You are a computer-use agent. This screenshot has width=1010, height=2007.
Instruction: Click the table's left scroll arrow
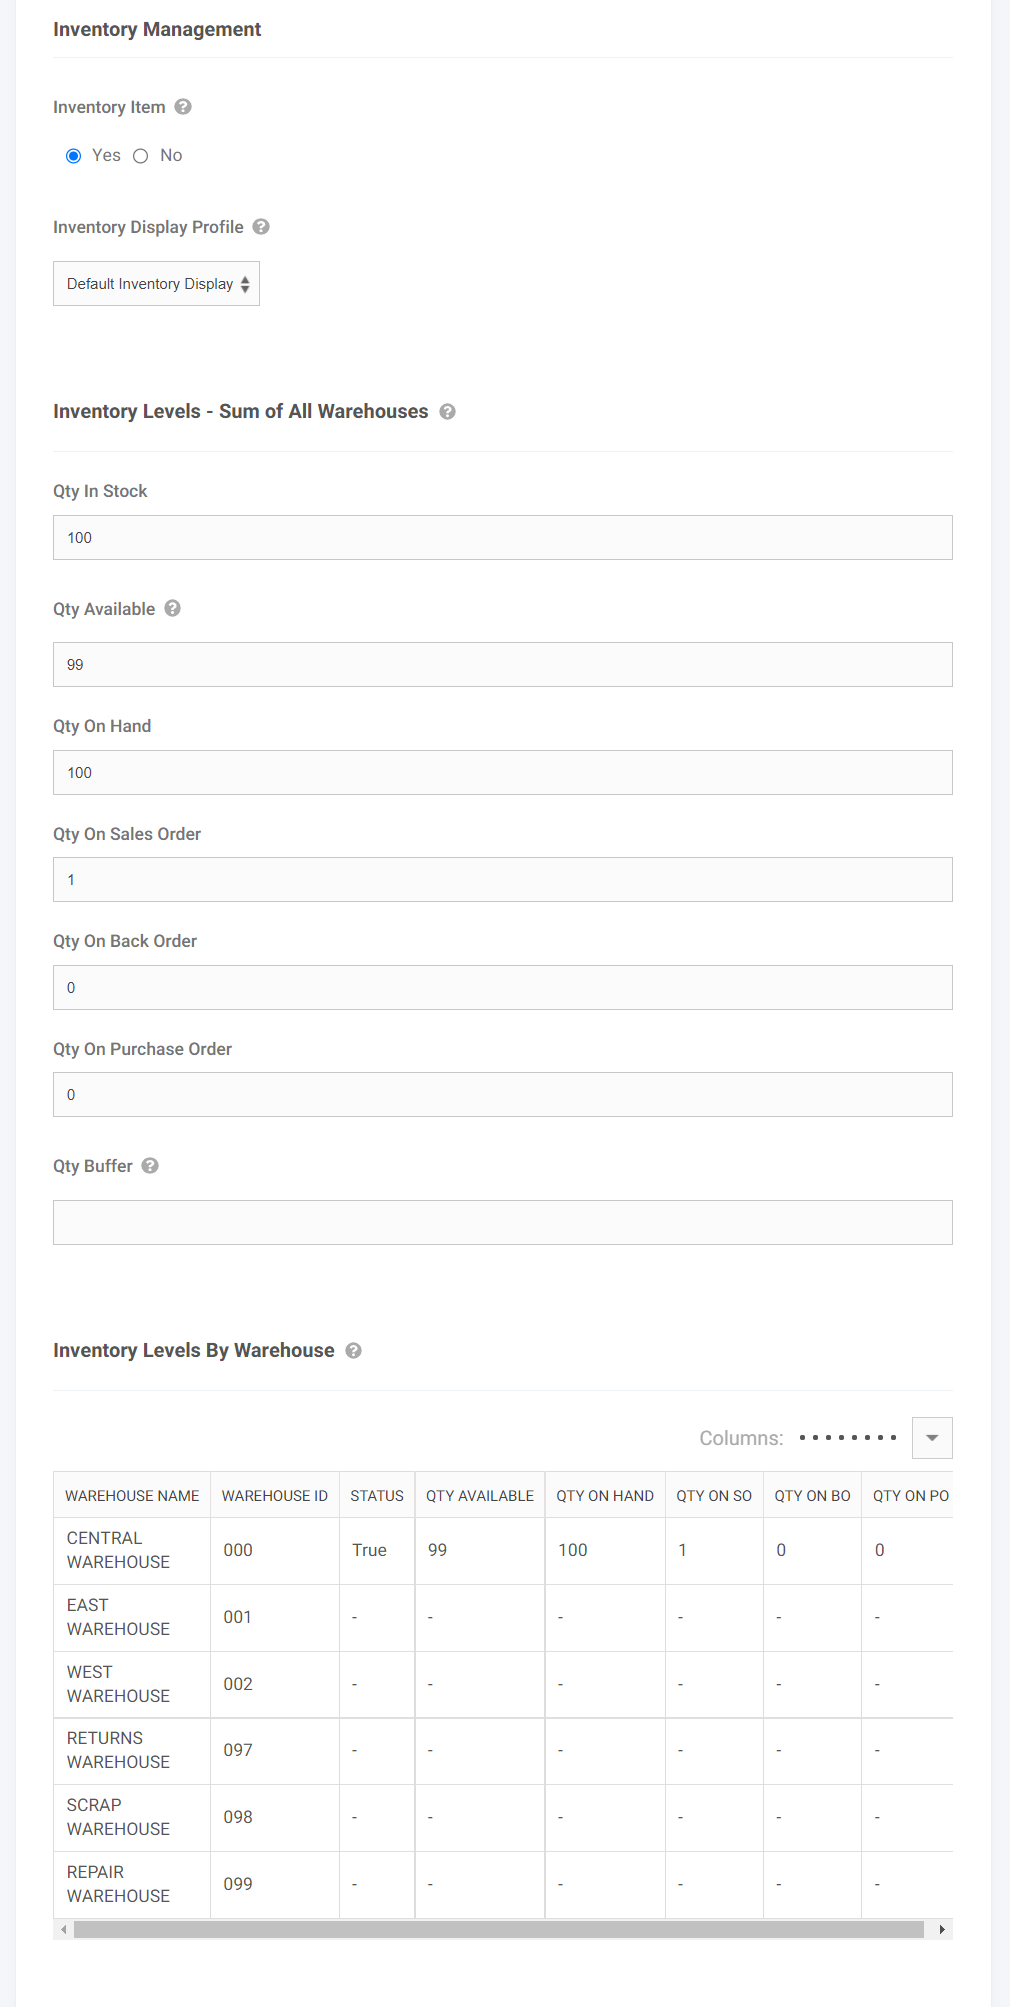coord(64,1929)
